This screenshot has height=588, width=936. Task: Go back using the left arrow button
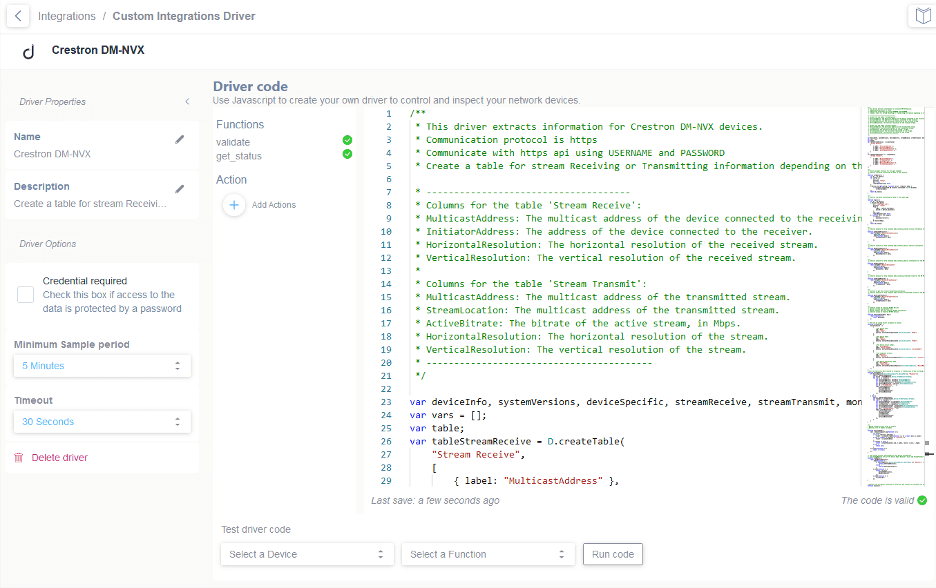coord(18,16)
